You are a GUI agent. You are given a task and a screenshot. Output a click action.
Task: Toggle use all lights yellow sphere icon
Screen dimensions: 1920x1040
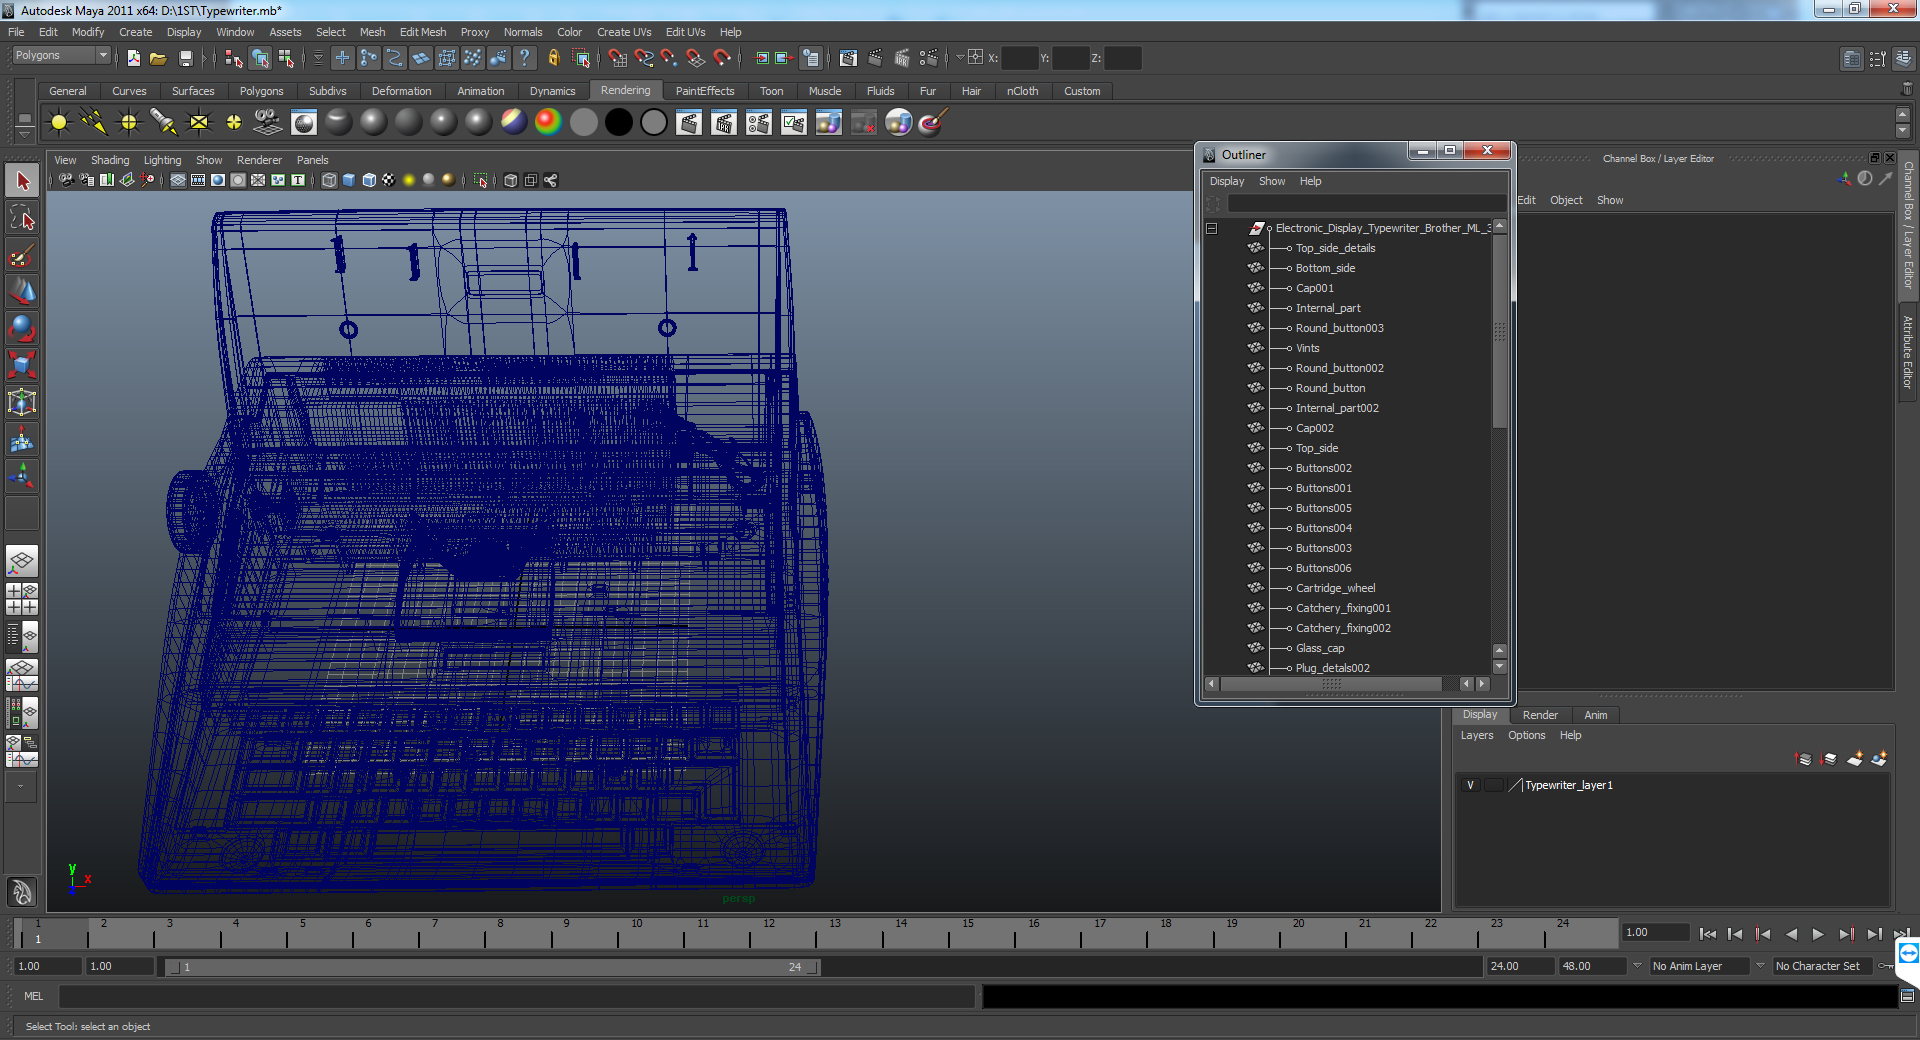(409, 180)
